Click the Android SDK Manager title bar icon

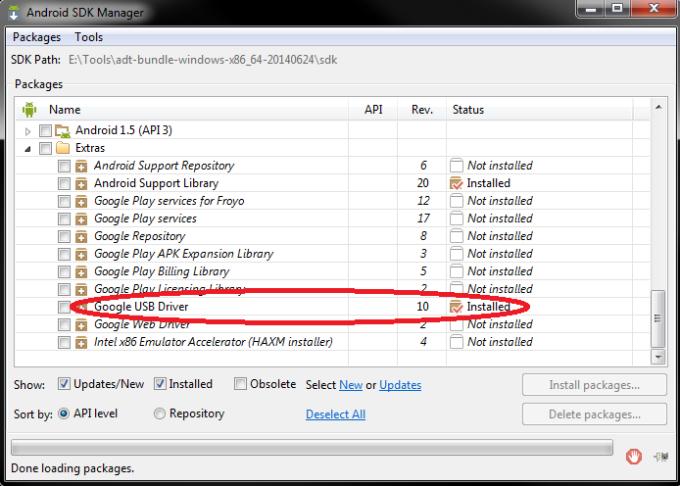[x=14, y=13]
